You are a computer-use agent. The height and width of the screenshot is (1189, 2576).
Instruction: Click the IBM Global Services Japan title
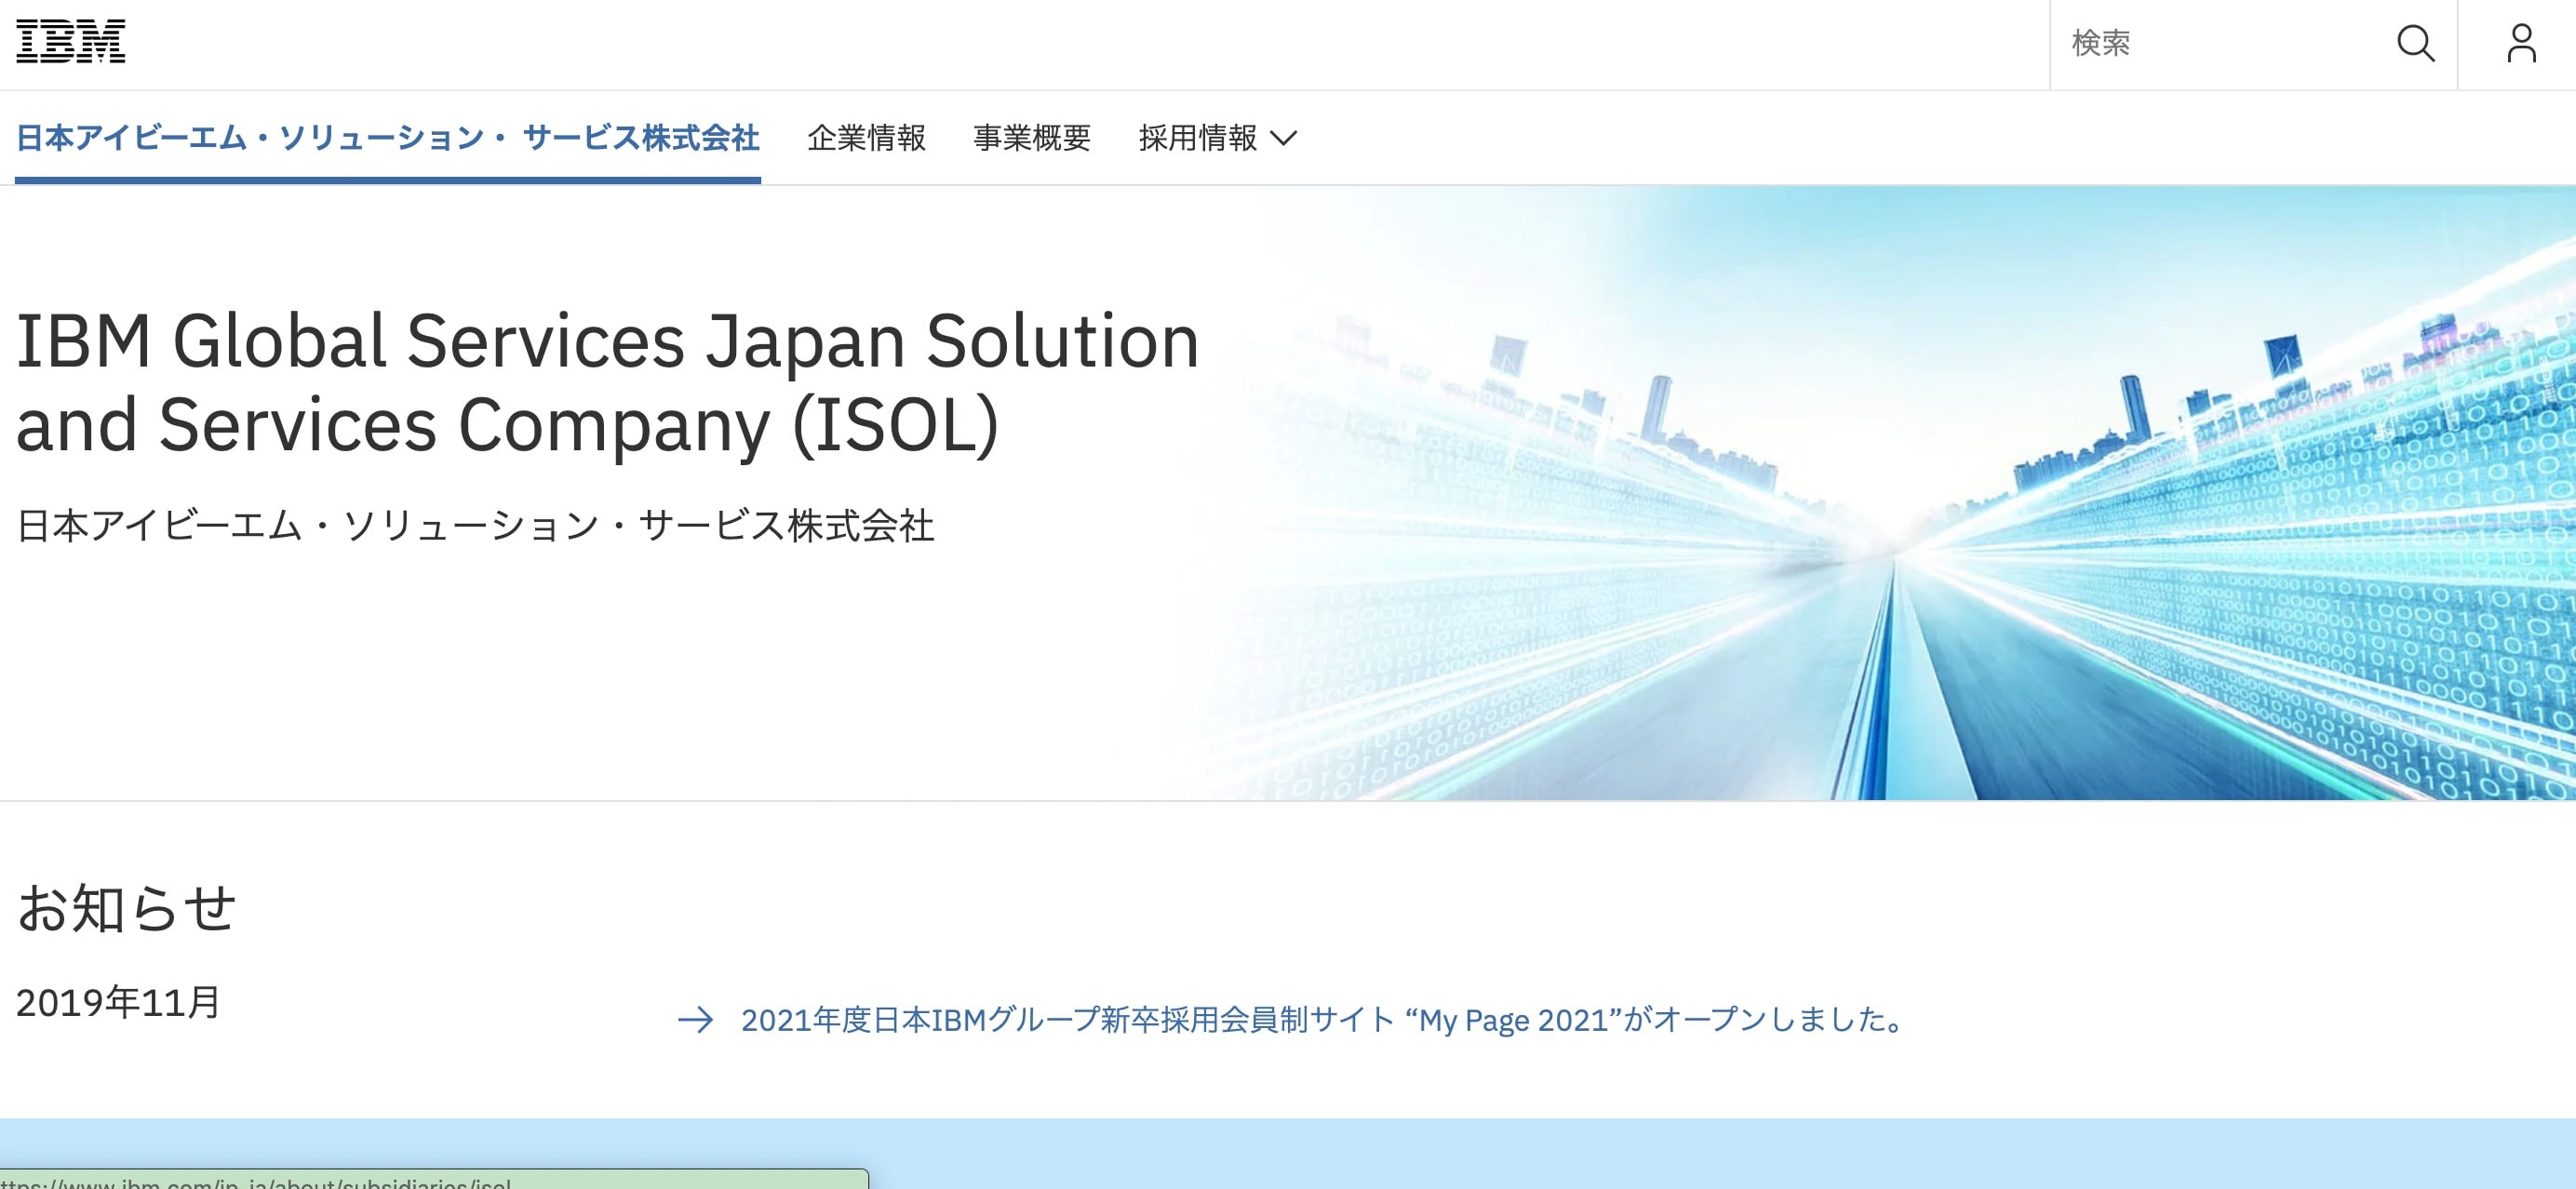[x=607, y=382]
